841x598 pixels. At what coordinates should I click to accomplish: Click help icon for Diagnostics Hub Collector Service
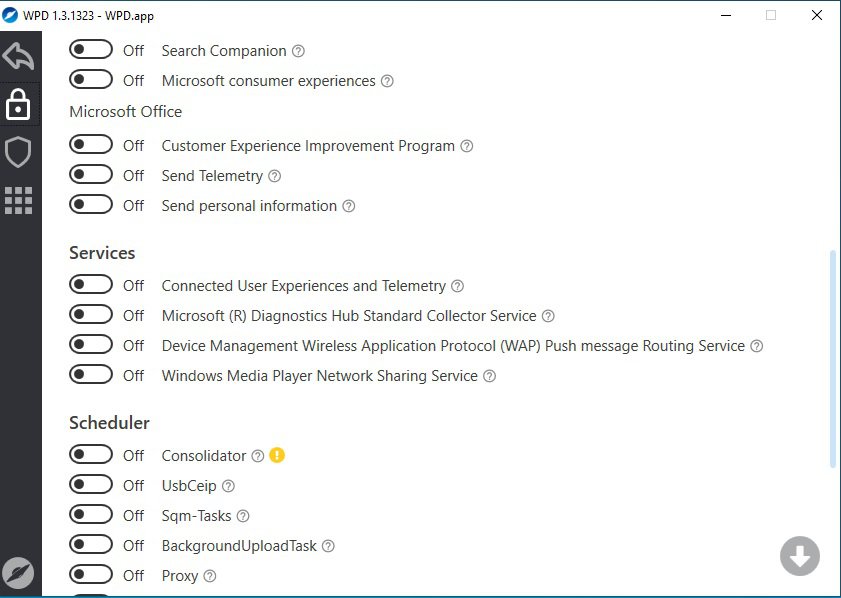click(x=548, y=316)
